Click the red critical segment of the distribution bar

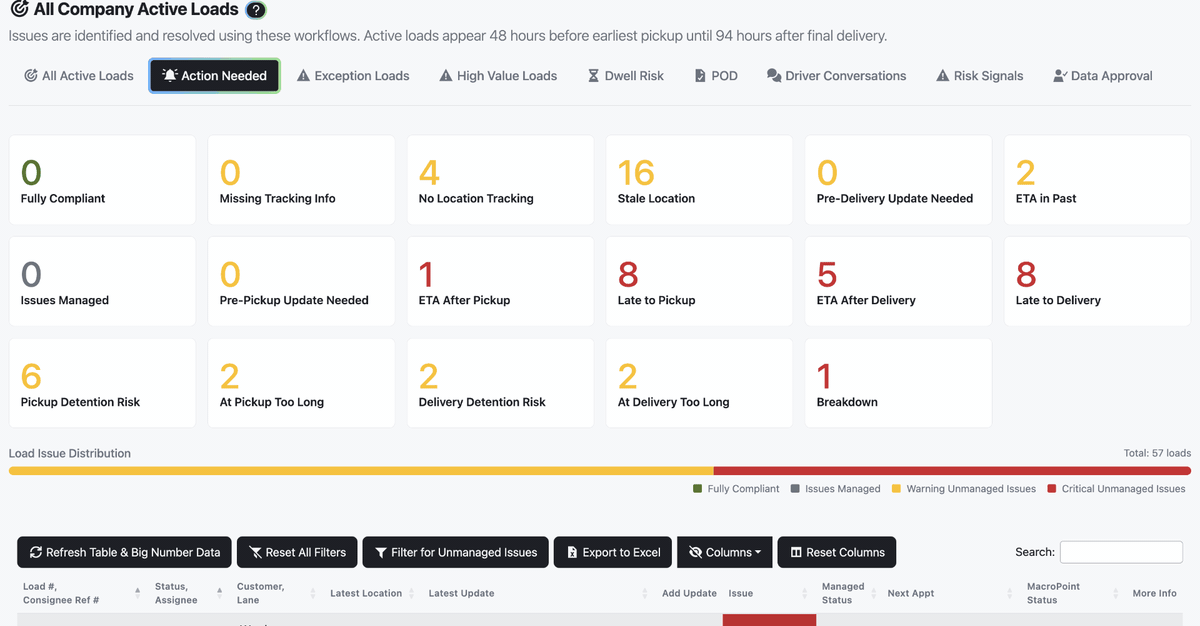[952, 471]
